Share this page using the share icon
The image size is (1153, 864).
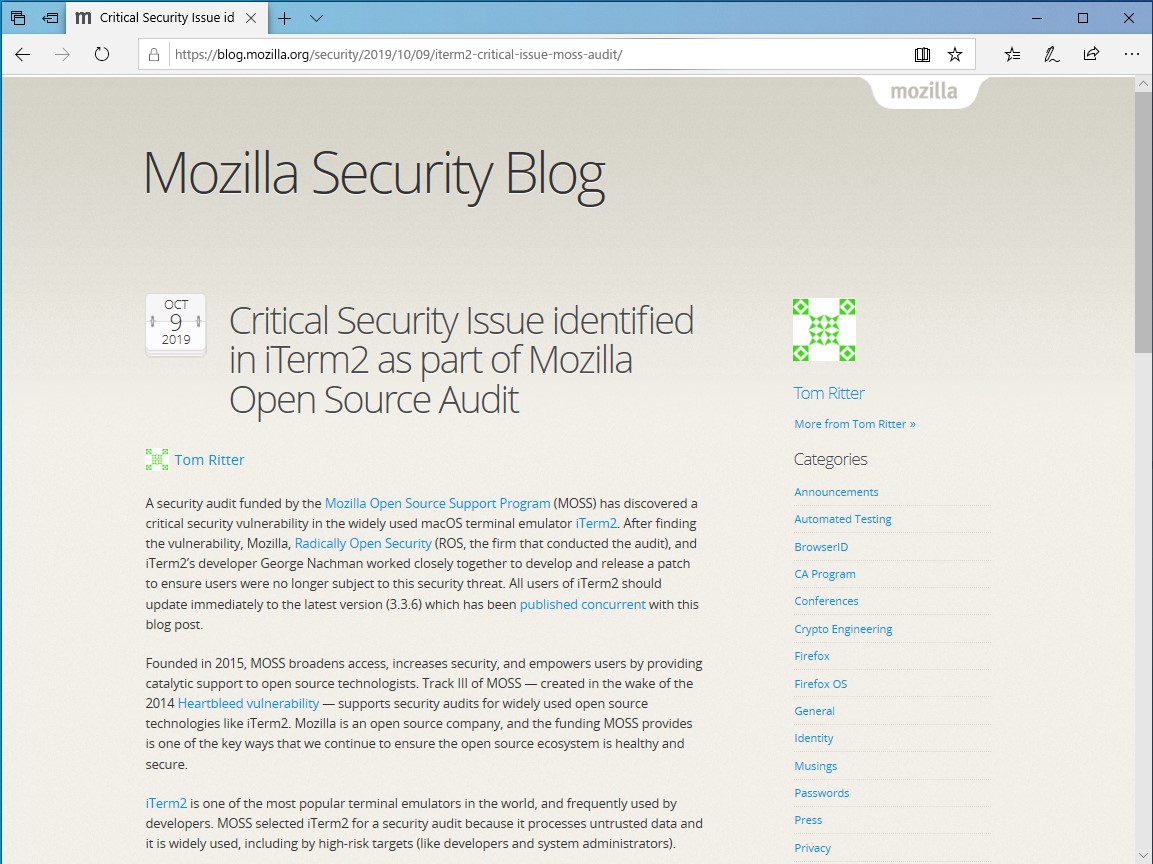[1091, 54]
